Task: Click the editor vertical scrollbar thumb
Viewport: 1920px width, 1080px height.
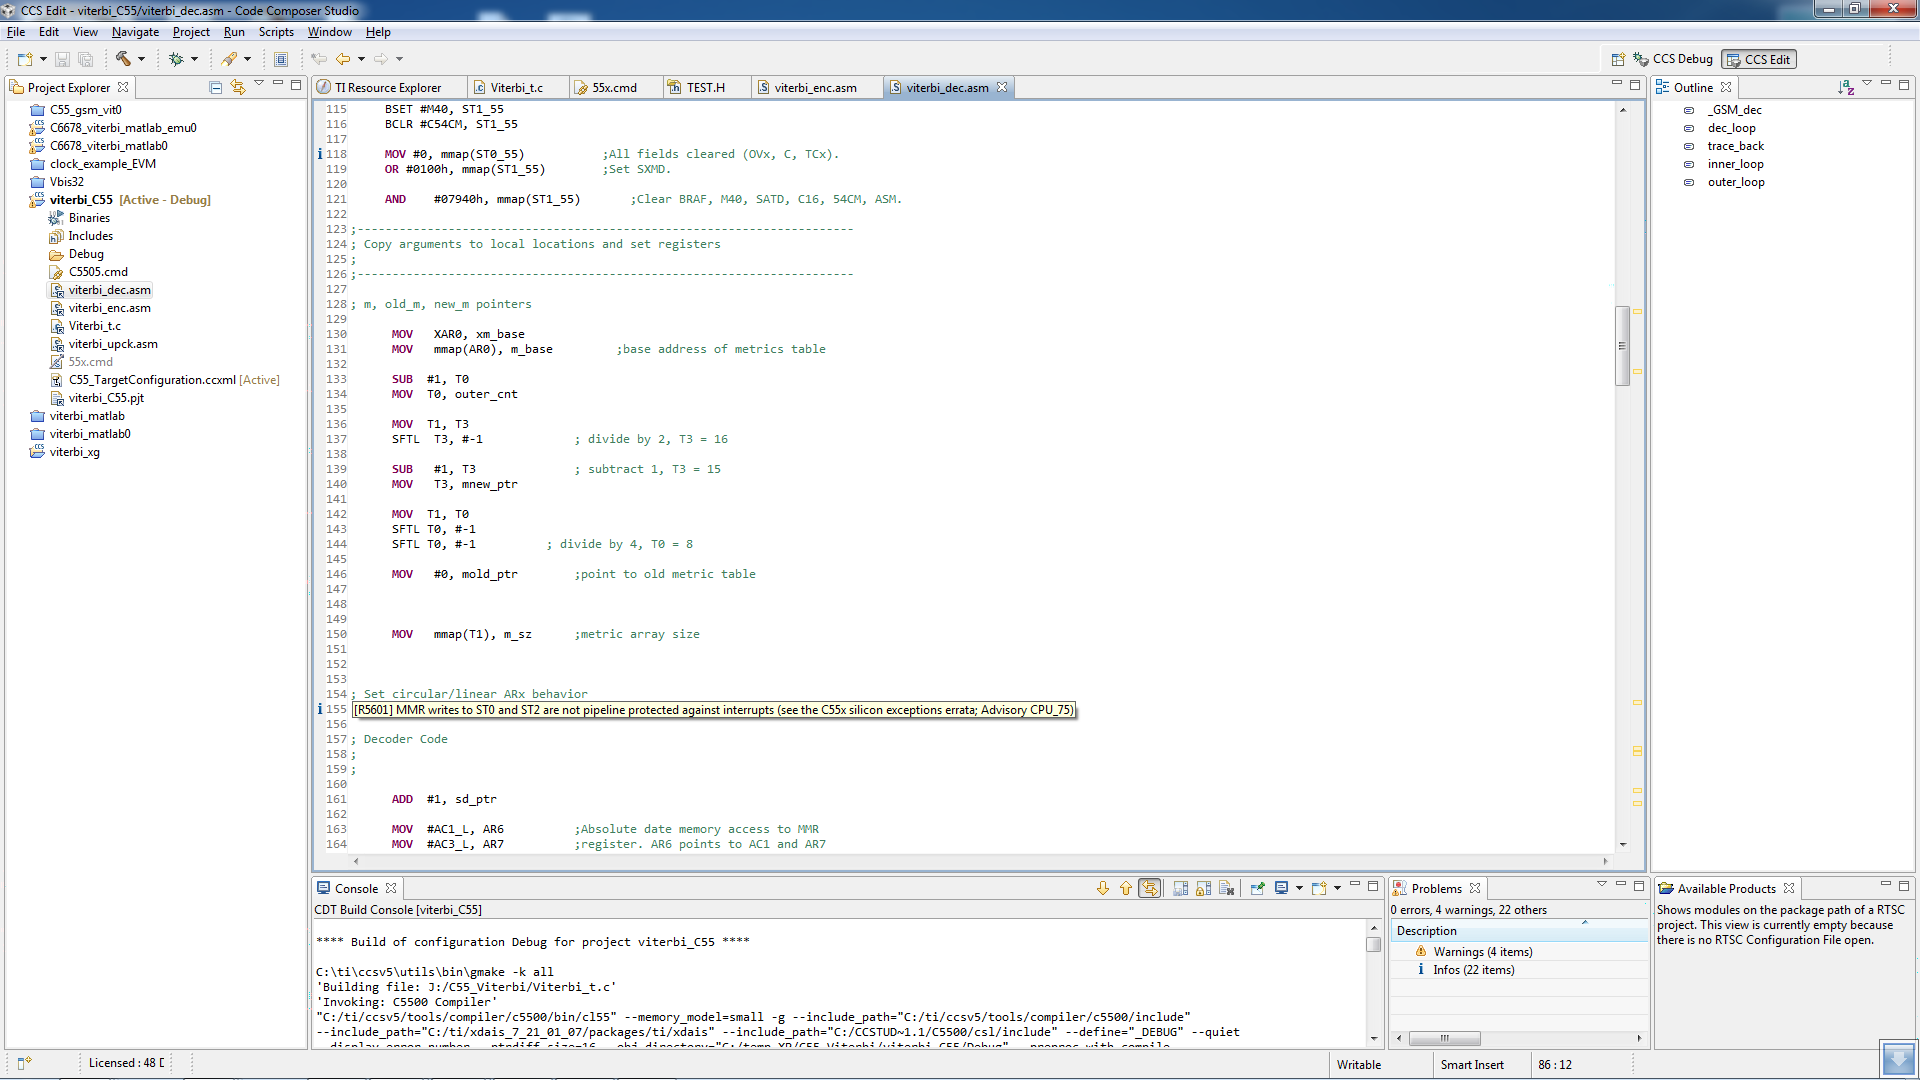Action: [x=1622, y=345]
